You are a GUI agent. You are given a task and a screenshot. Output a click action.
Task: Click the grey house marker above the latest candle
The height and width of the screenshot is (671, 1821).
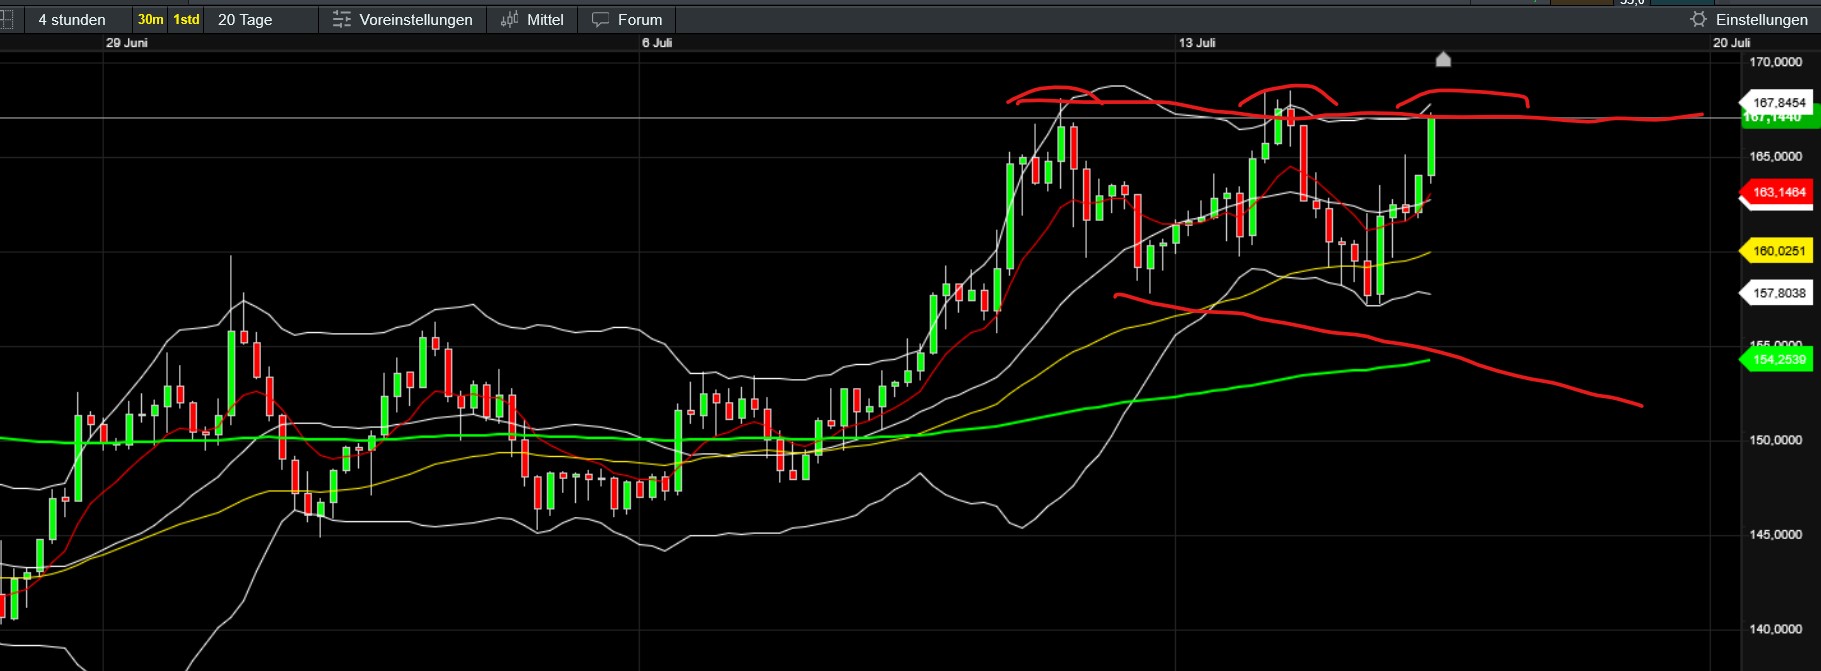click(1443, 60)
